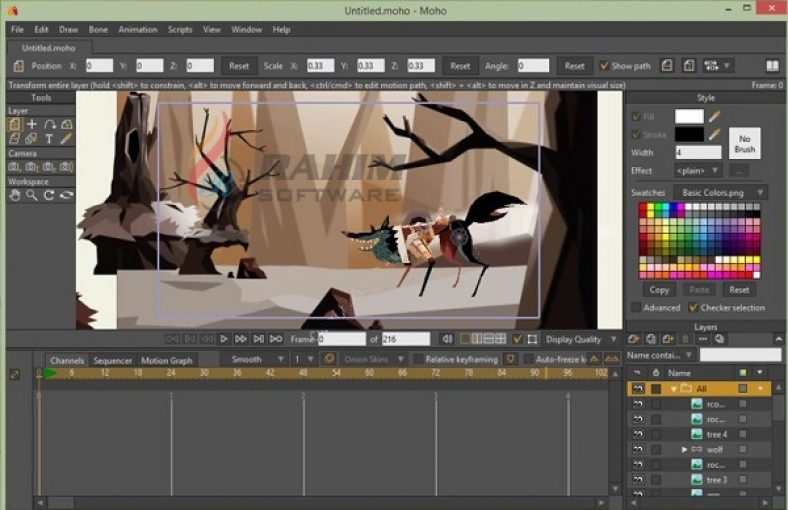The image size is (788, 510).
Task: Hide the tree 4 layer
Action: pyautogui.click(x=637, y=435)
